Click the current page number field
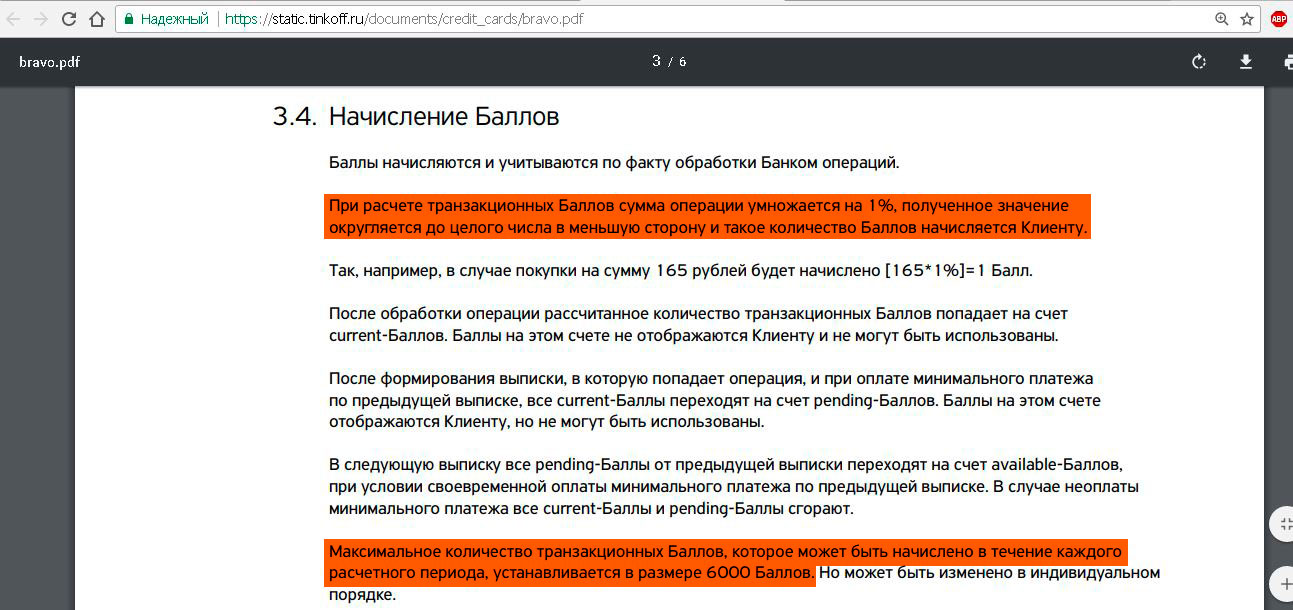This screenshot has width=1293, height=610. point(656,62)
